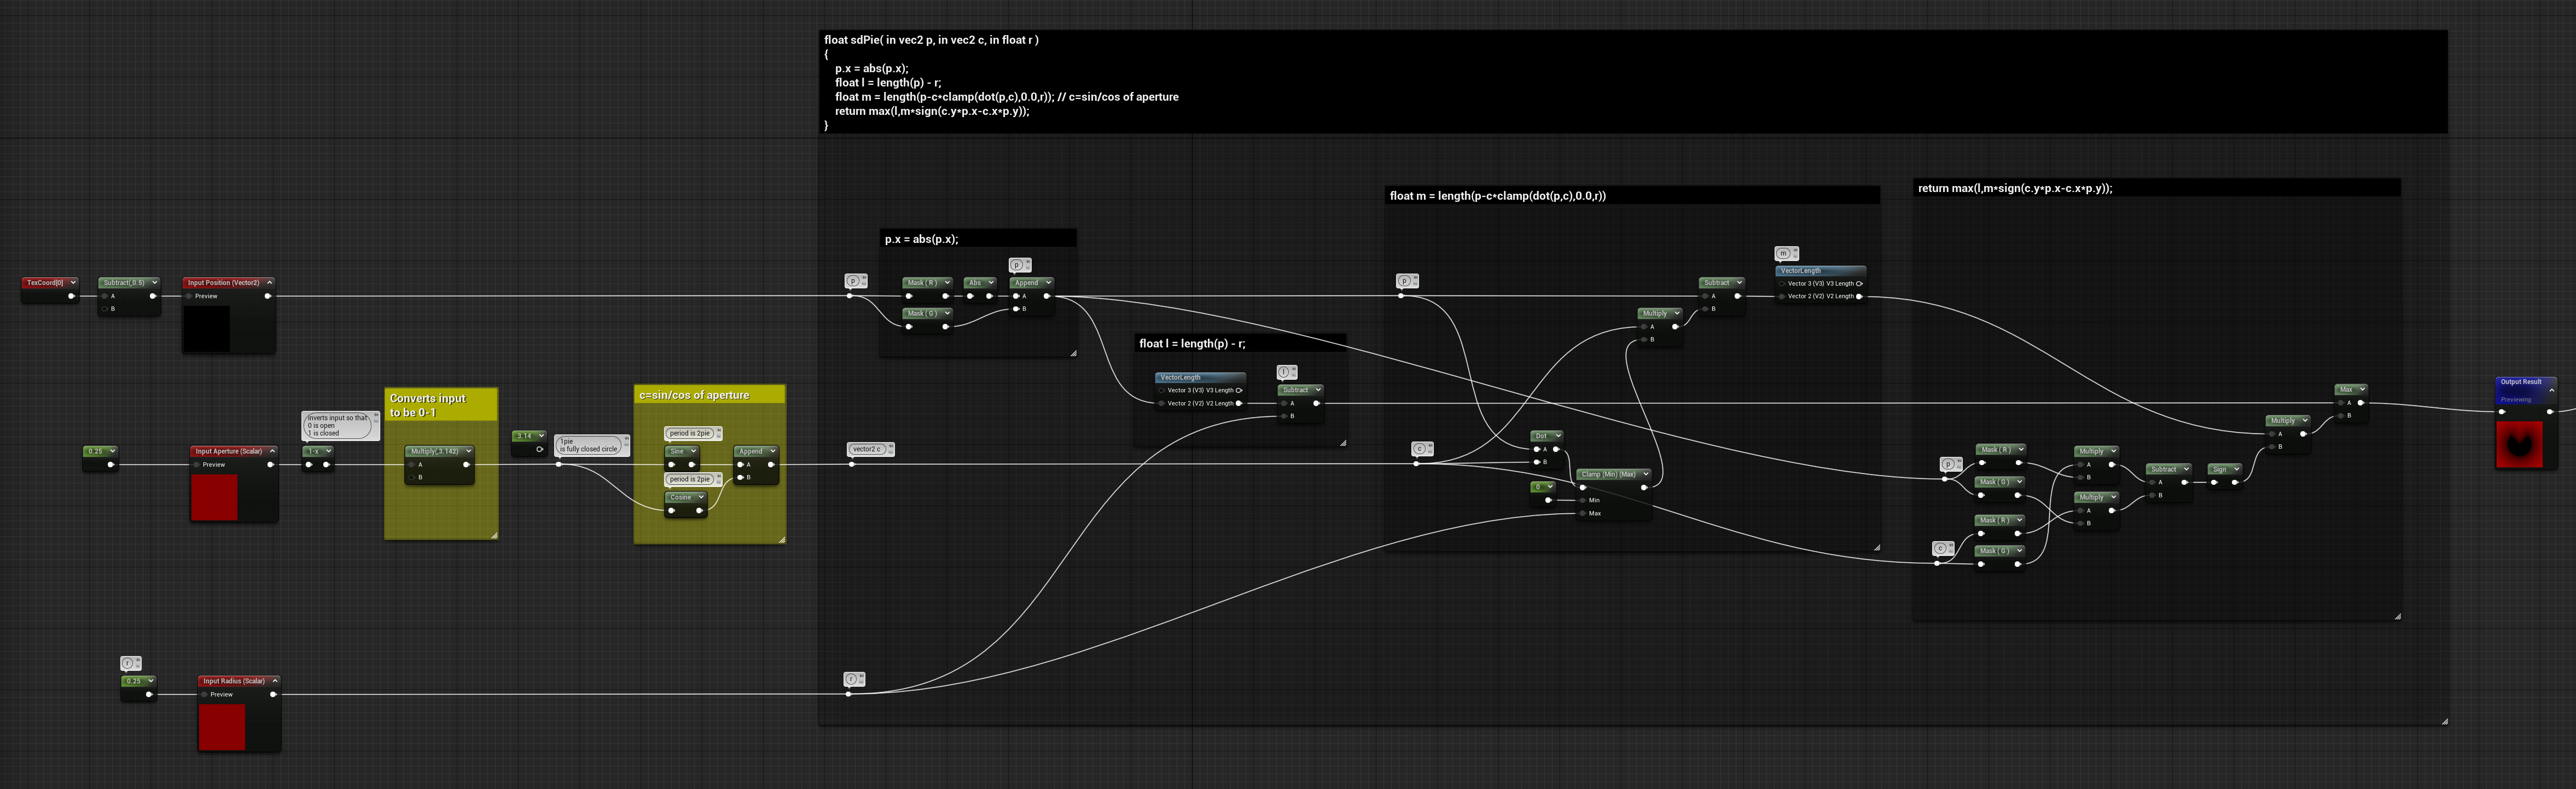The image size is (2576, 789).
Task: Click the Max input pin on Clamp node
Action: coord(1583,513)
